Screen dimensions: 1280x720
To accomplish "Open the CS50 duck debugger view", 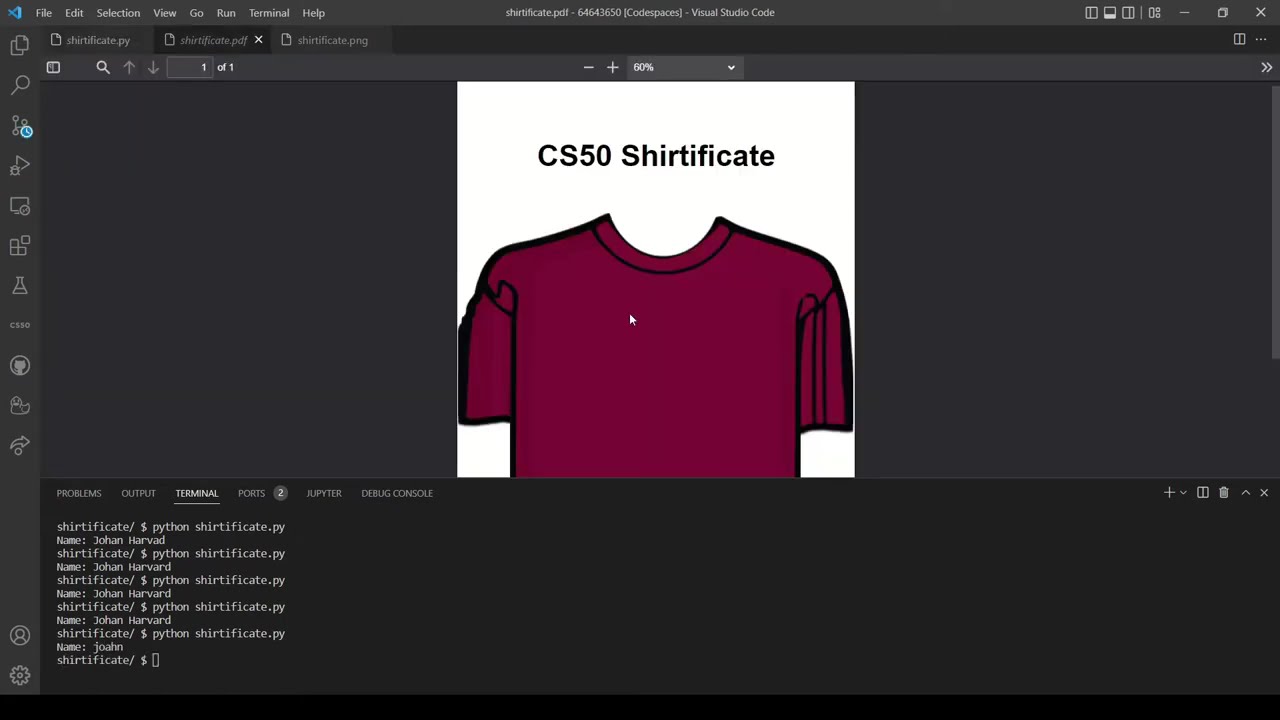I will tap(20, 406).
